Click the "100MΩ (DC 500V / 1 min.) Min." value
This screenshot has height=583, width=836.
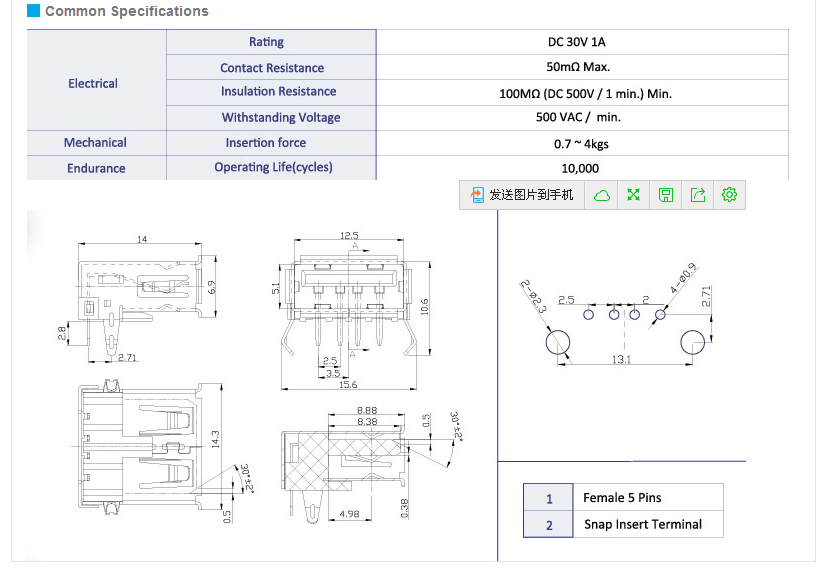585,94
